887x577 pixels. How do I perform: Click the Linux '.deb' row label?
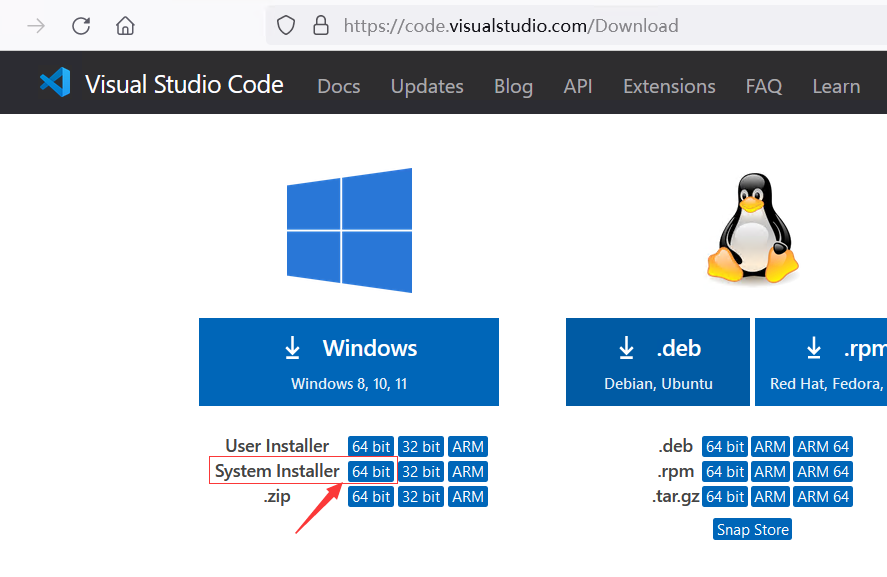676,446
